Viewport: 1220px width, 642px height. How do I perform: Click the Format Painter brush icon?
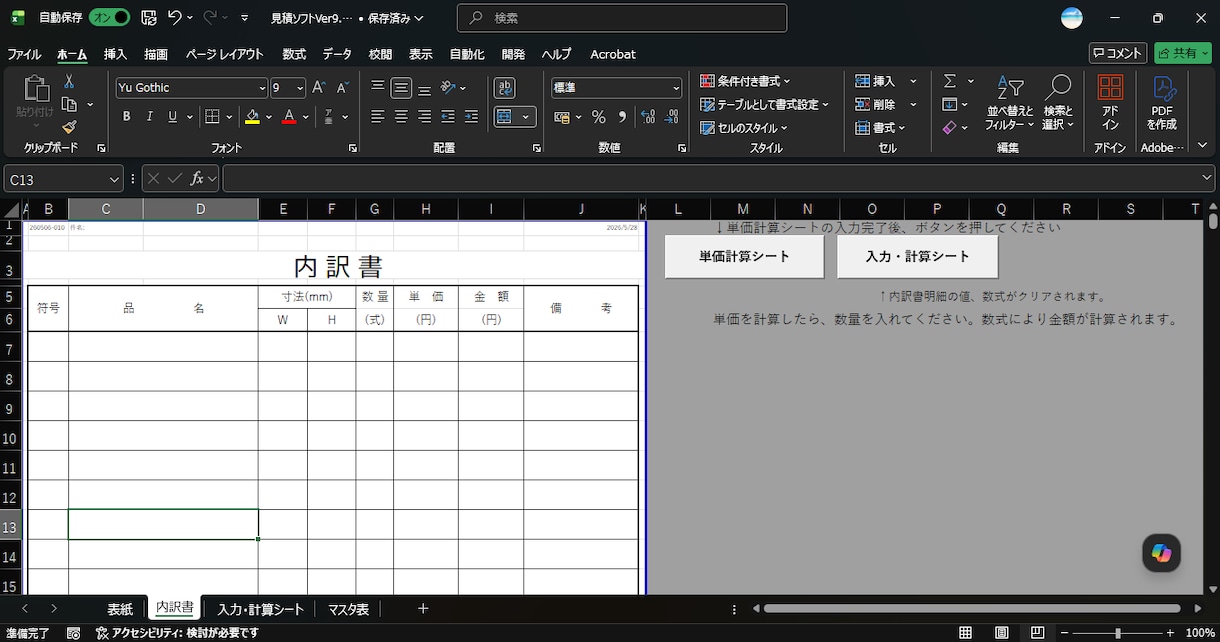pyautogui.click(x=69, y=127)
